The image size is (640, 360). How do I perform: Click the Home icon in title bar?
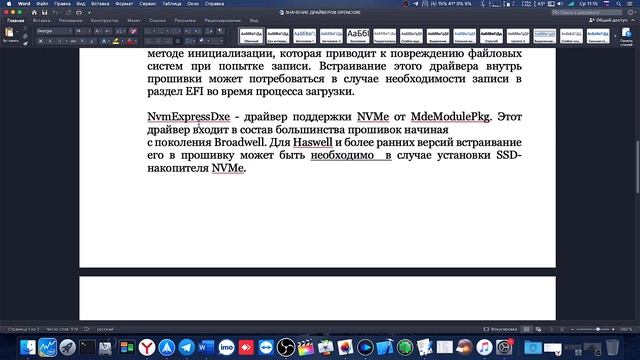point(34,13)
